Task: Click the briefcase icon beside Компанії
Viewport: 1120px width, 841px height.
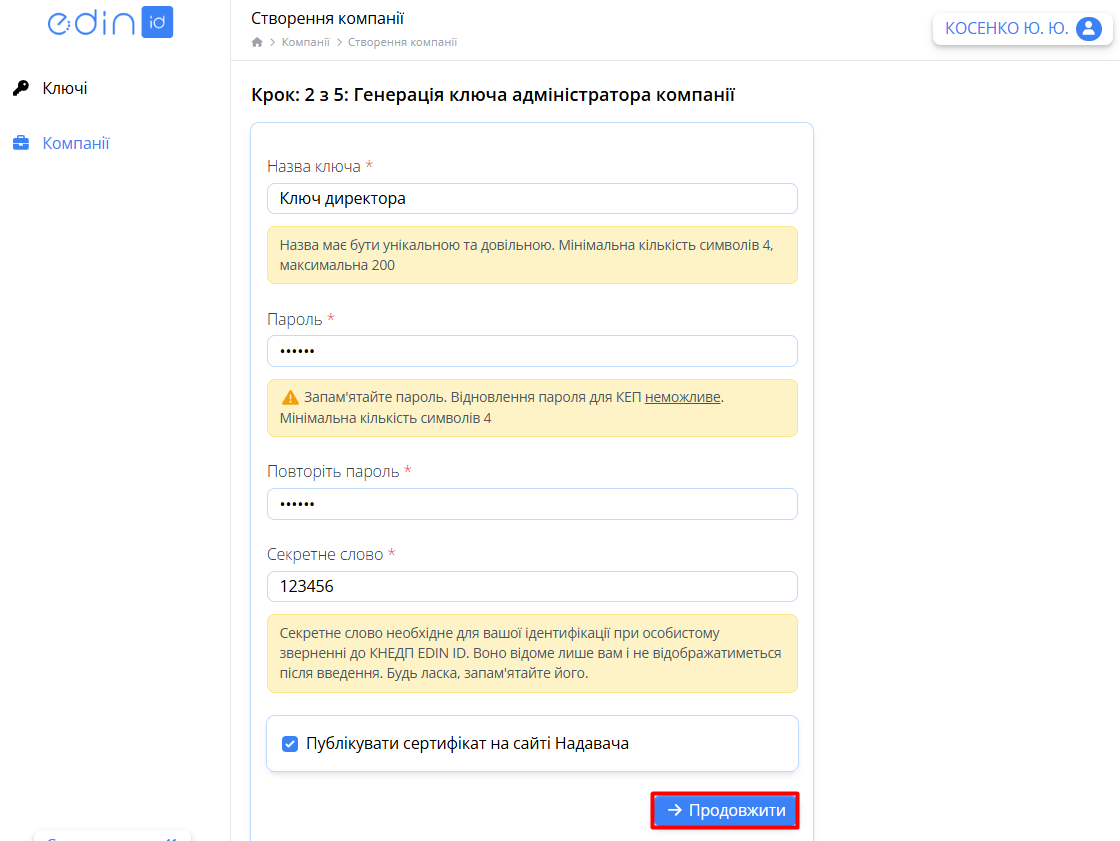Action: tap(20, 144)
